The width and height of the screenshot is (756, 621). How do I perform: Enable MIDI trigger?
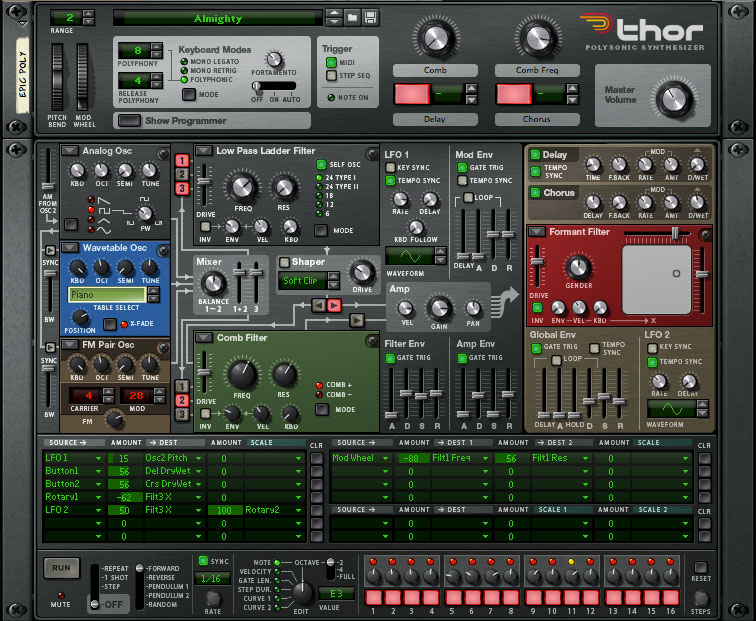(331, 62)
